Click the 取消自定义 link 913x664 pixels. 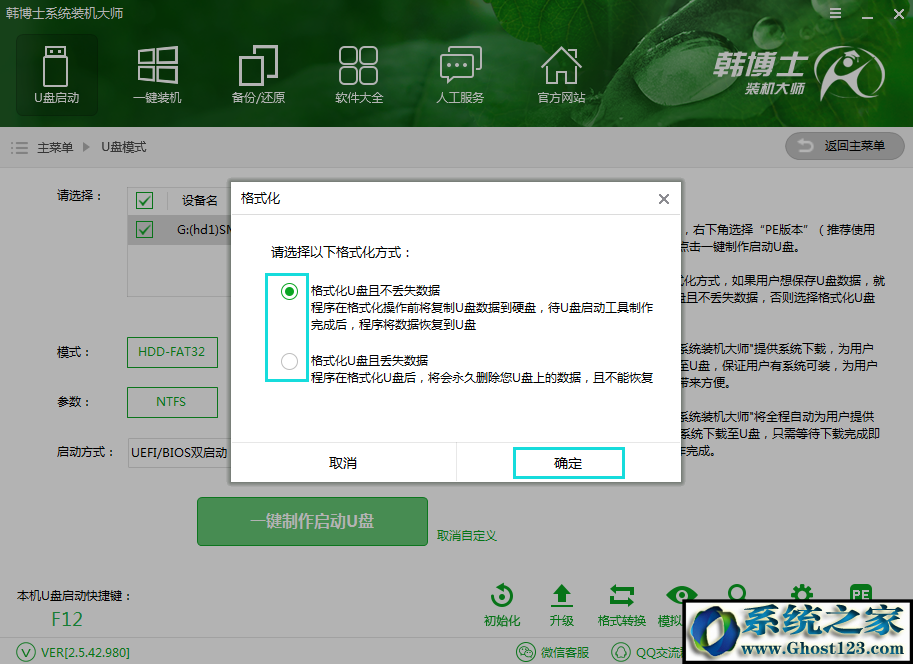point(467,536)
